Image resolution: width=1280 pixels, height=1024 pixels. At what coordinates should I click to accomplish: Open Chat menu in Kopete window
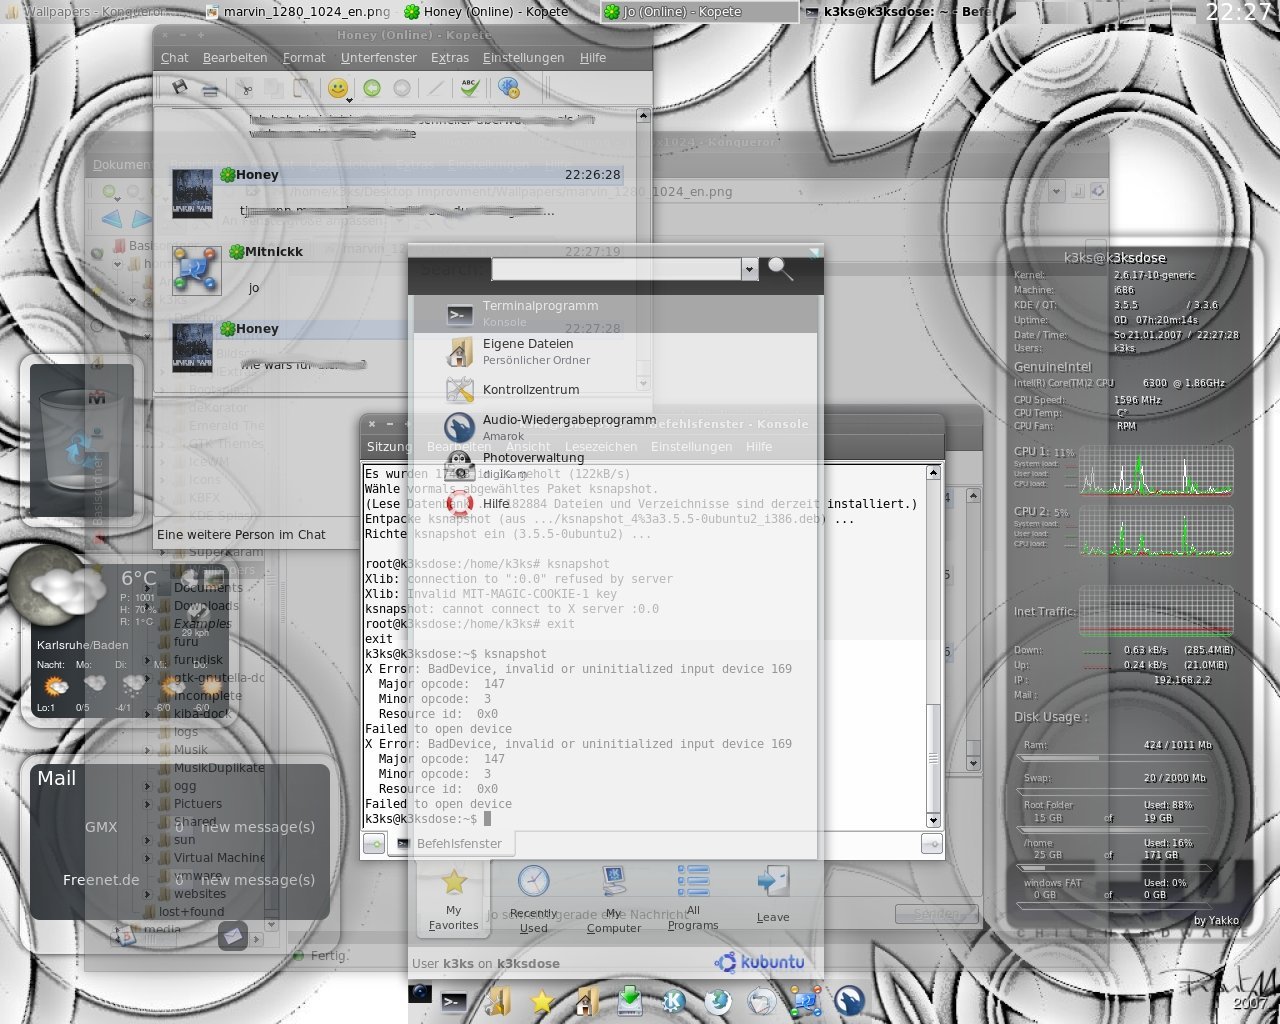tap(175, 58)
